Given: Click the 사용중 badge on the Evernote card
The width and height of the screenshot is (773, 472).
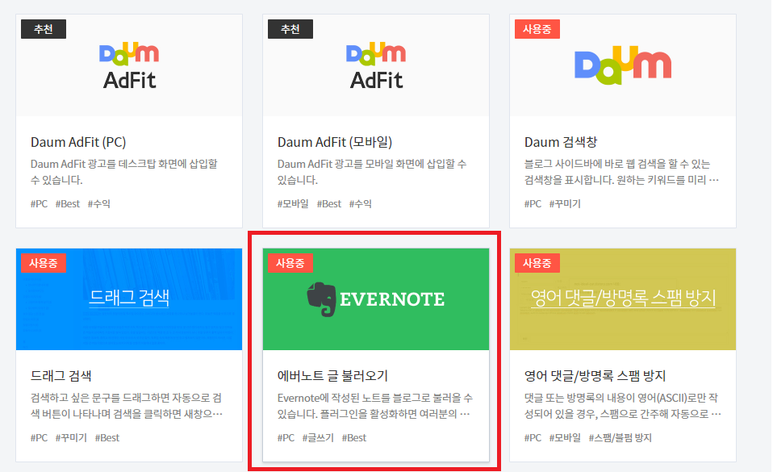Looking at the screenshot, I should [x=290, y=263].
